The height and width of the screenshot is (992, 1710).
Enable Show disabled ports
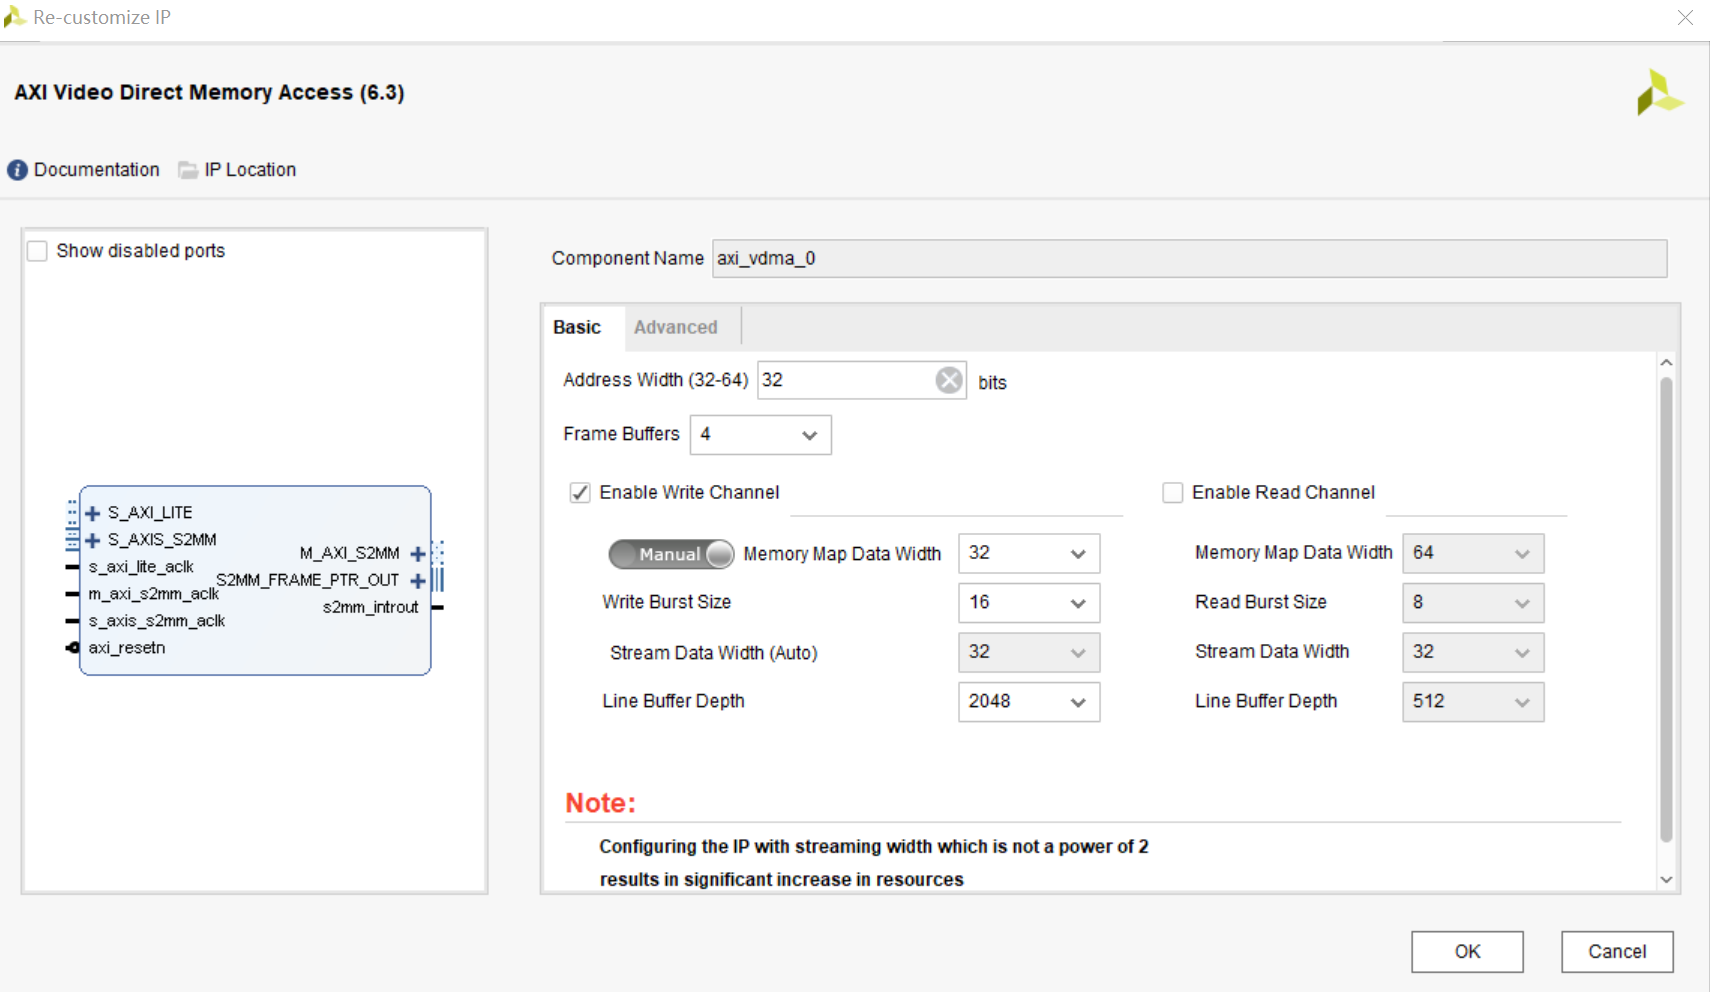[x=37, y=250]
